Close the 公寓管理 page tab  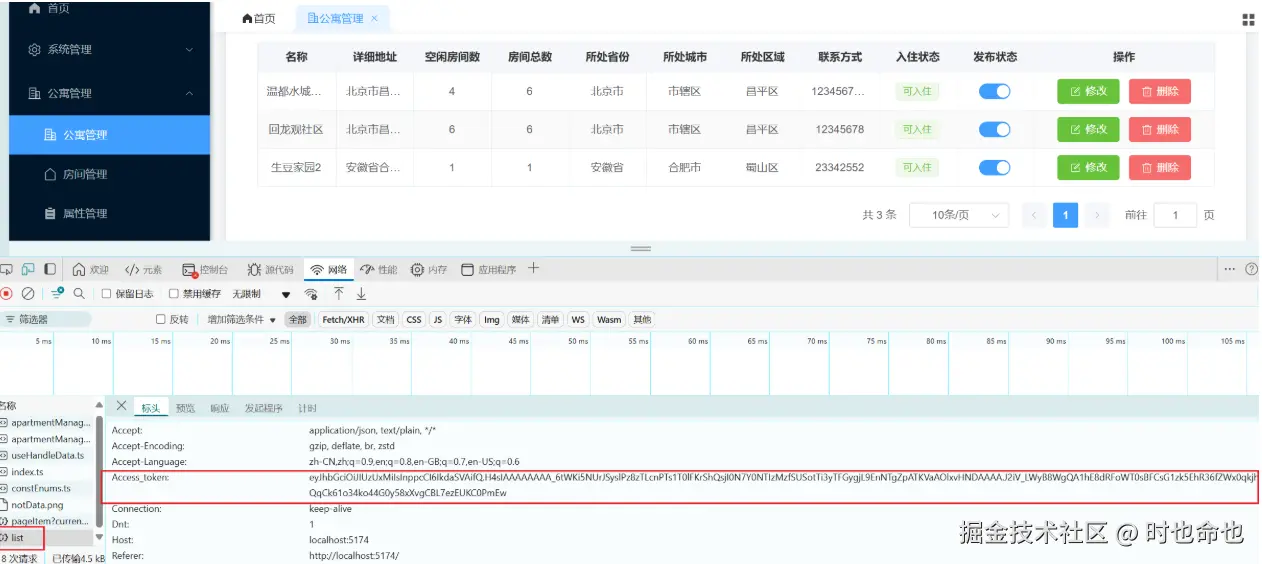(375, 18)
